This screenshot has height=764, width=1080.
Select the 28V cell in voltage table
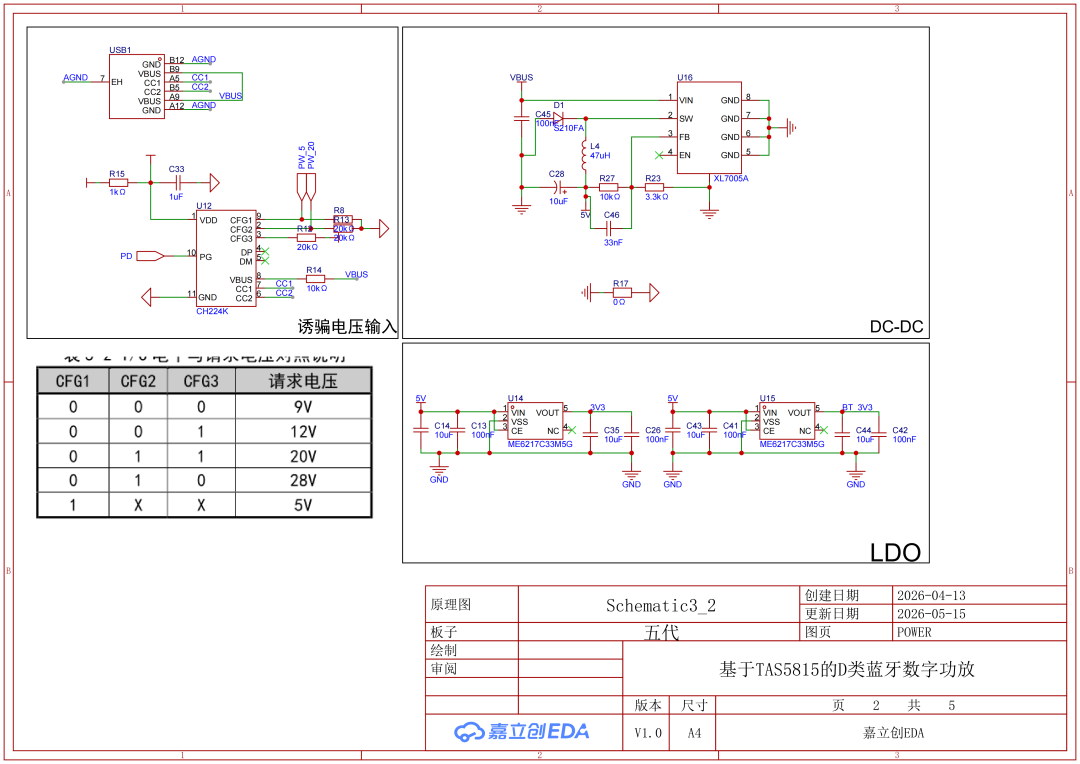pos(303,481)
